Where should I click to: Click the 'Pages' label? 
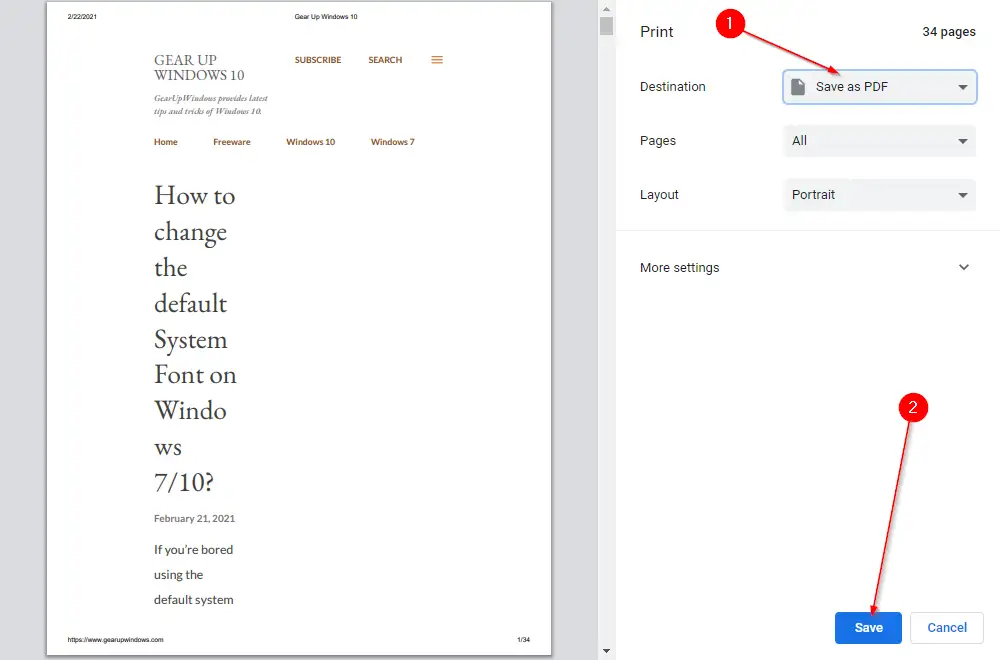pos(658,141)
